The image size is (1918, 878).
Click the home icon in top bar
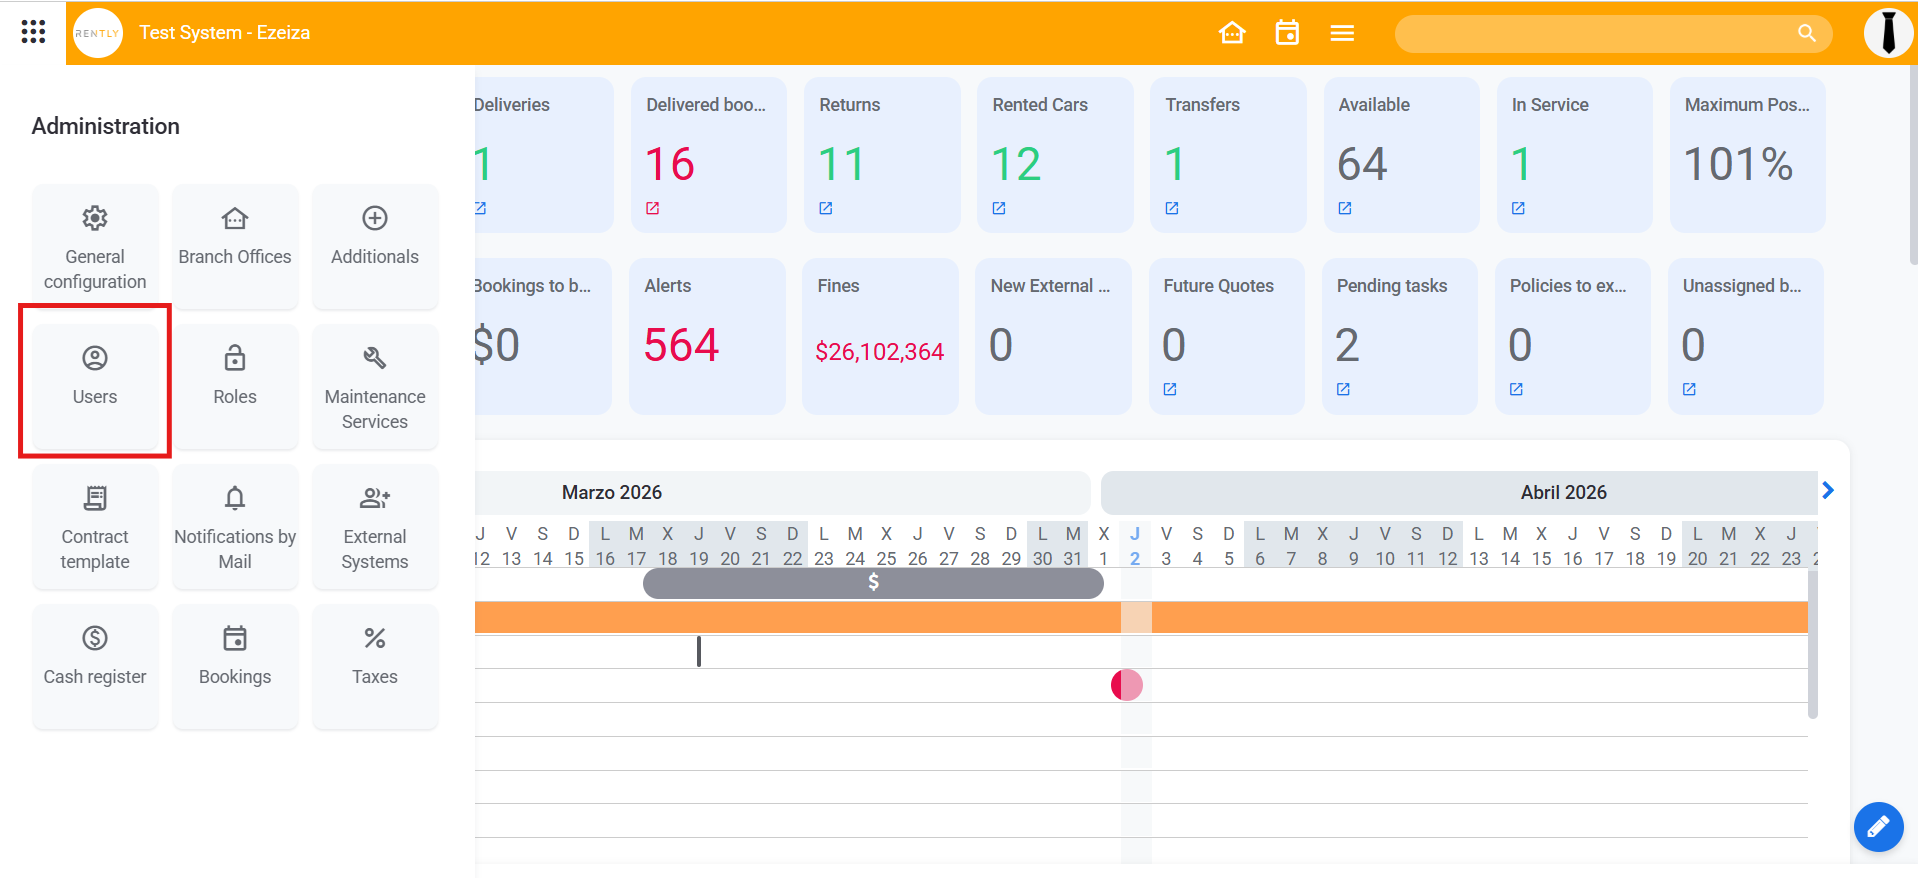click(1232, 33)
